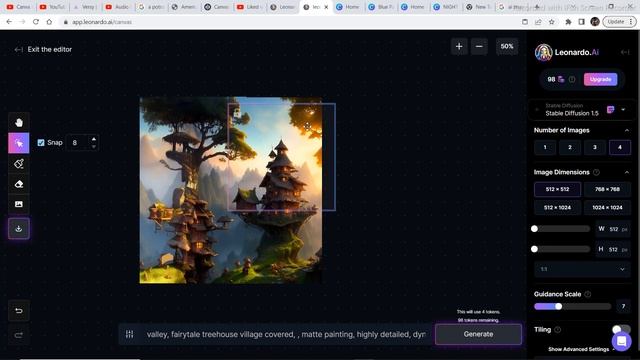Click the Upgrade button
640x360 pixels.
click(x=600, y=79)
